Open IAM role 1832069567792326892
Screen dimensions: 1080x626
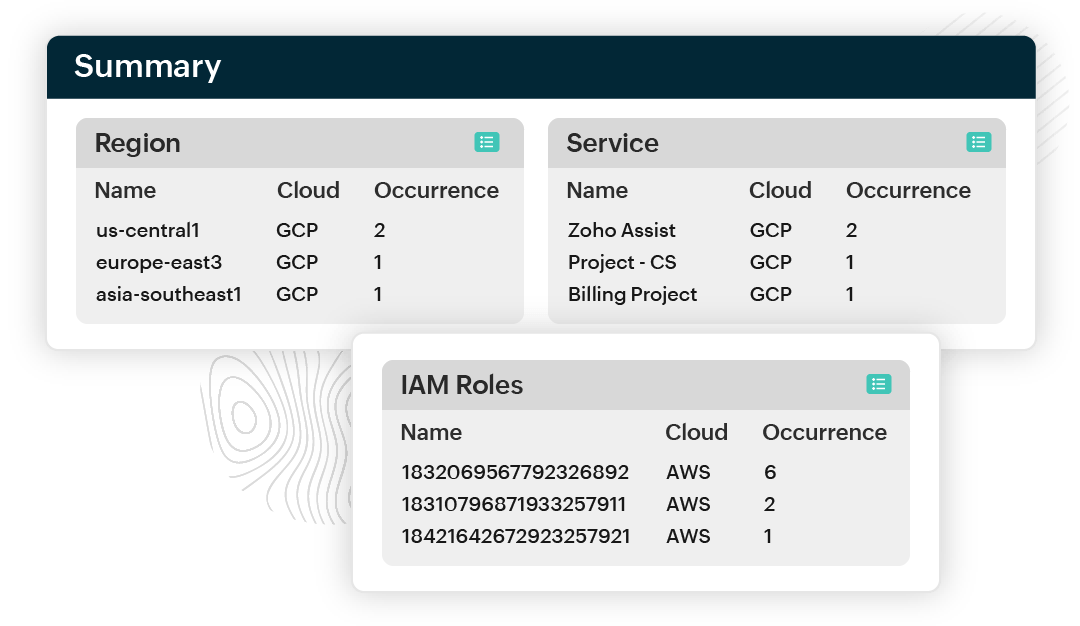point(515,471)
